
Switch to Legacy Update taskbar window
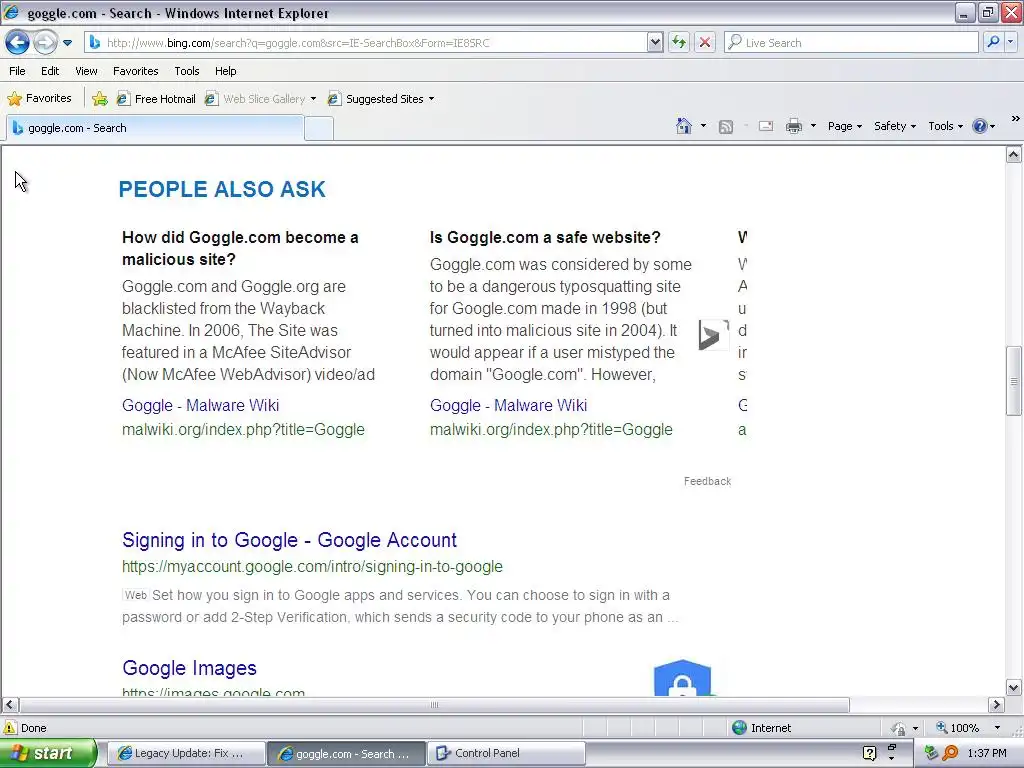[186, 753]
